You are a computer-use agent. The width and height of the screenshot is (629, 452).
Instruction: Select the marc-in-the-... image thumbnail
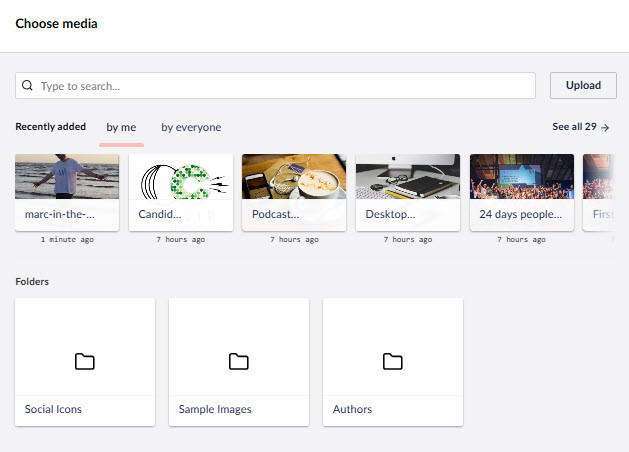pyautogui.click(x=67, y=176)
